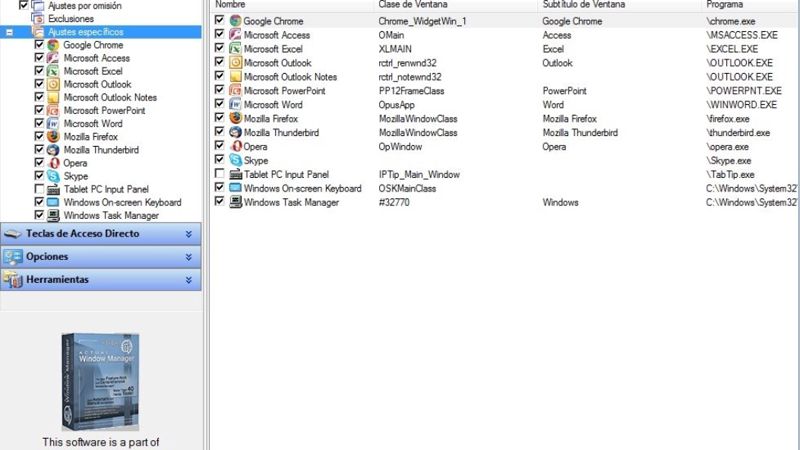
Task: Click the Google Chrome icon in the list
Action: [x=235, y=21]
